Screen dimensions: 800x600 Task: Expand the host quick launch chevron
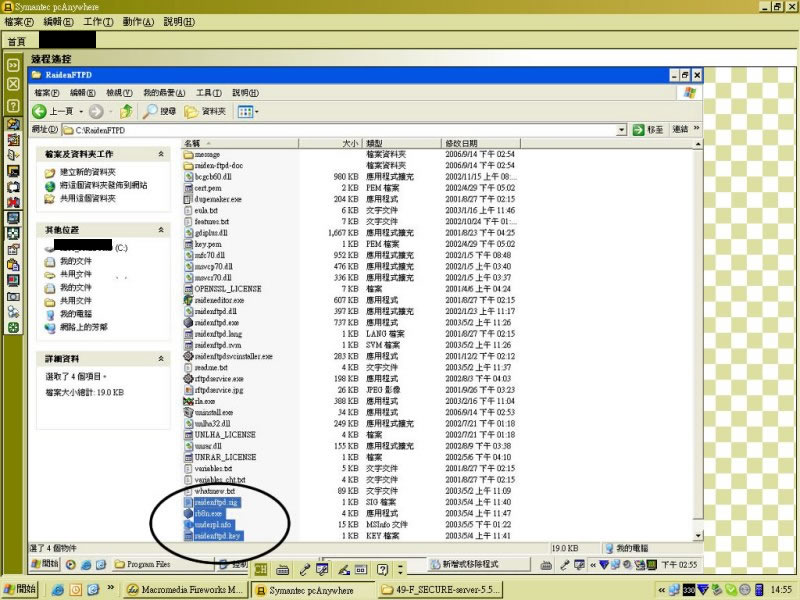point(110,588)
